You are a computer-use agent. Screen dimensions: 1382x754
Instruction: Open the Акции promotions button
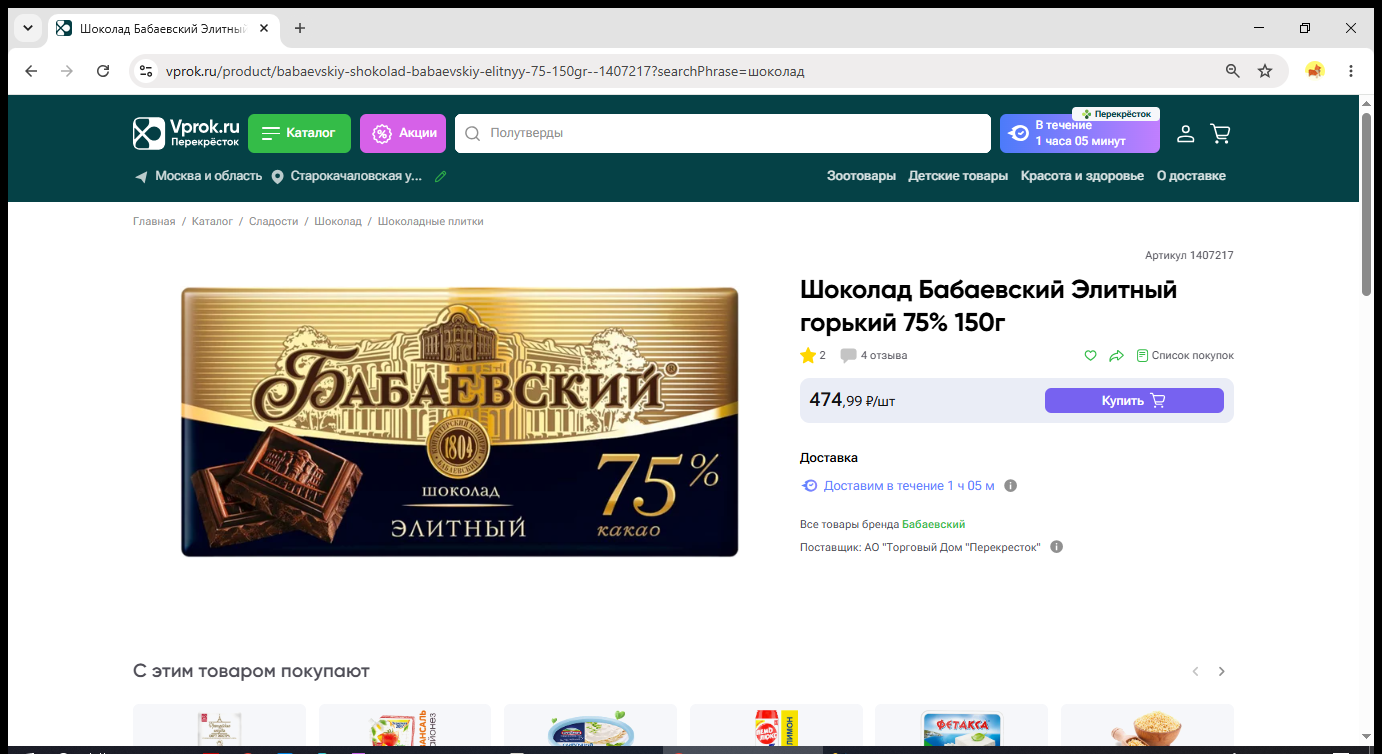(x=403, y=133)
